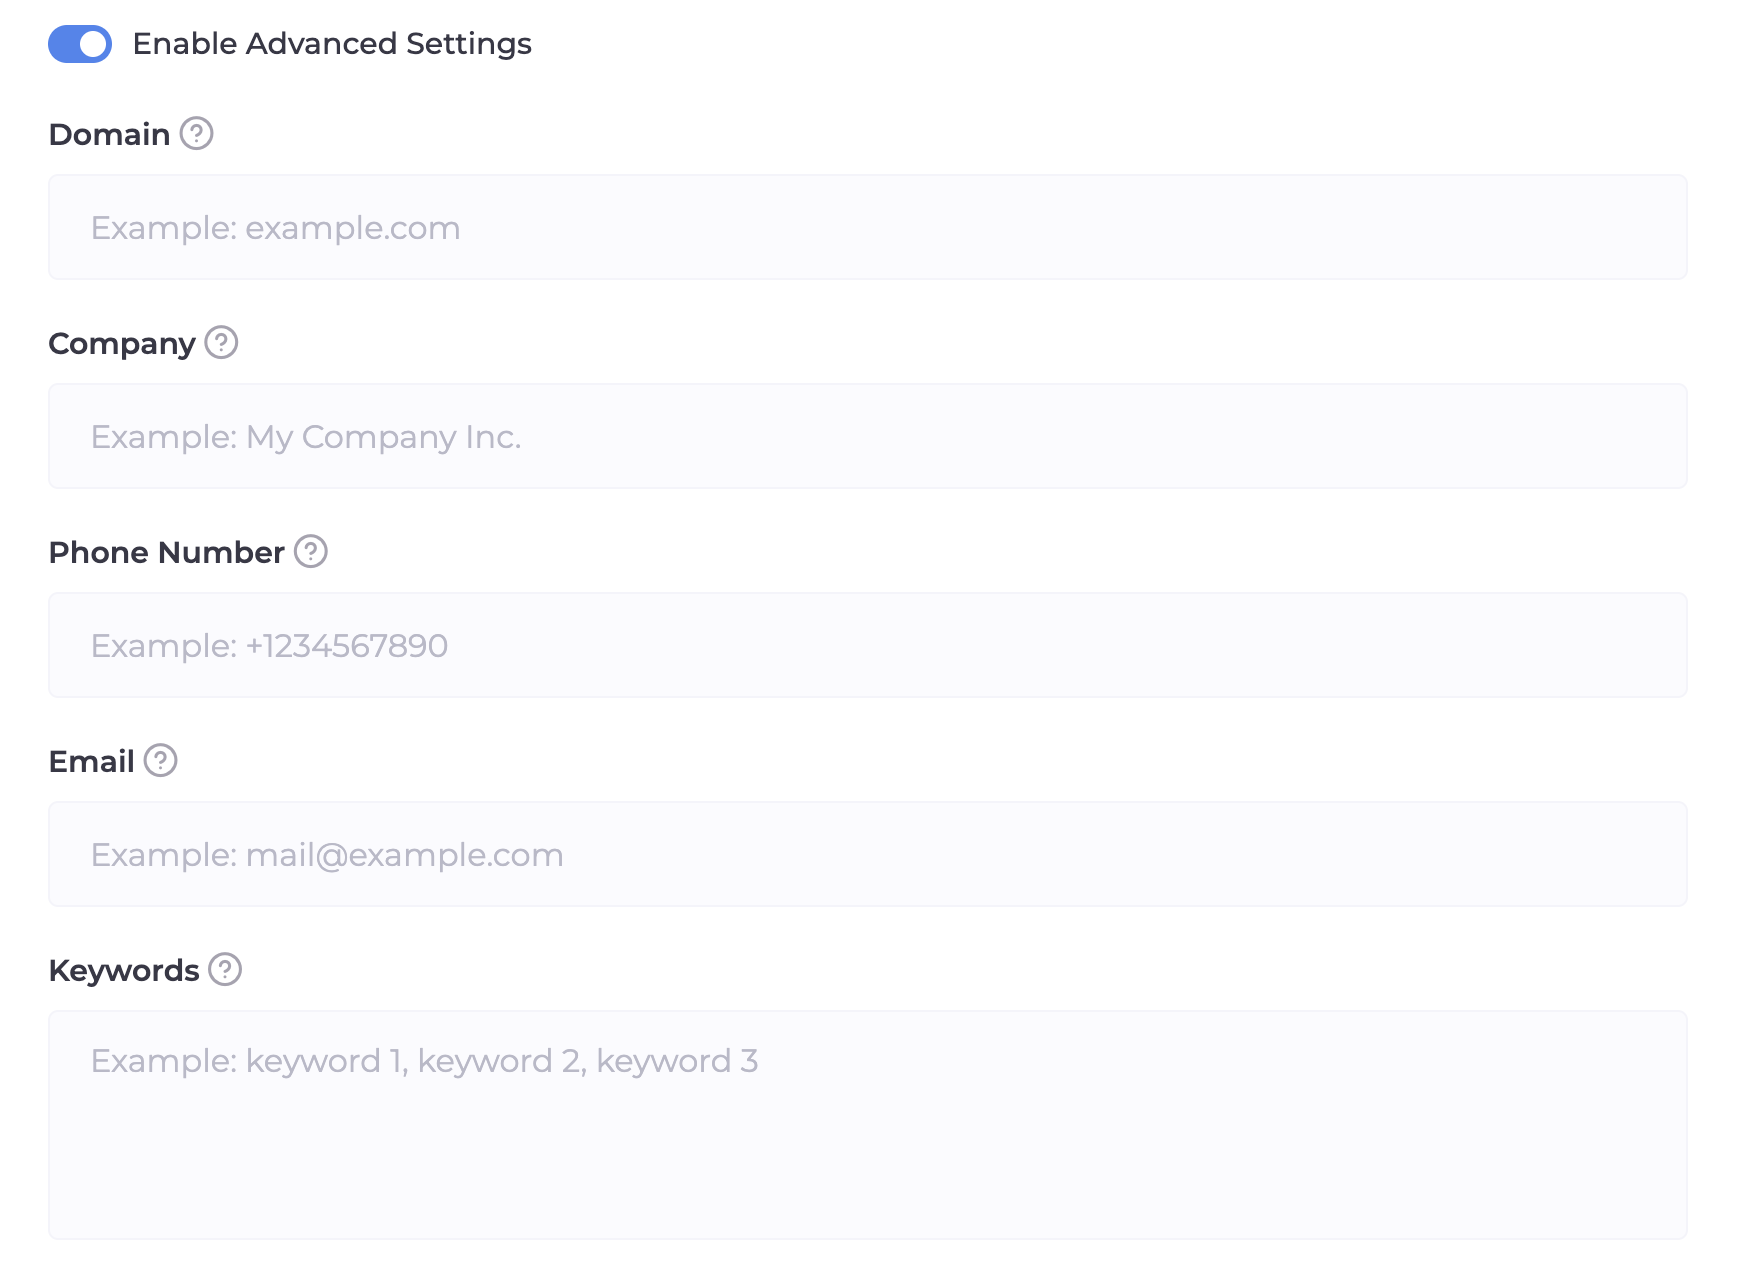
Task: Place cursor in the Email input
Action: [867, 855]
